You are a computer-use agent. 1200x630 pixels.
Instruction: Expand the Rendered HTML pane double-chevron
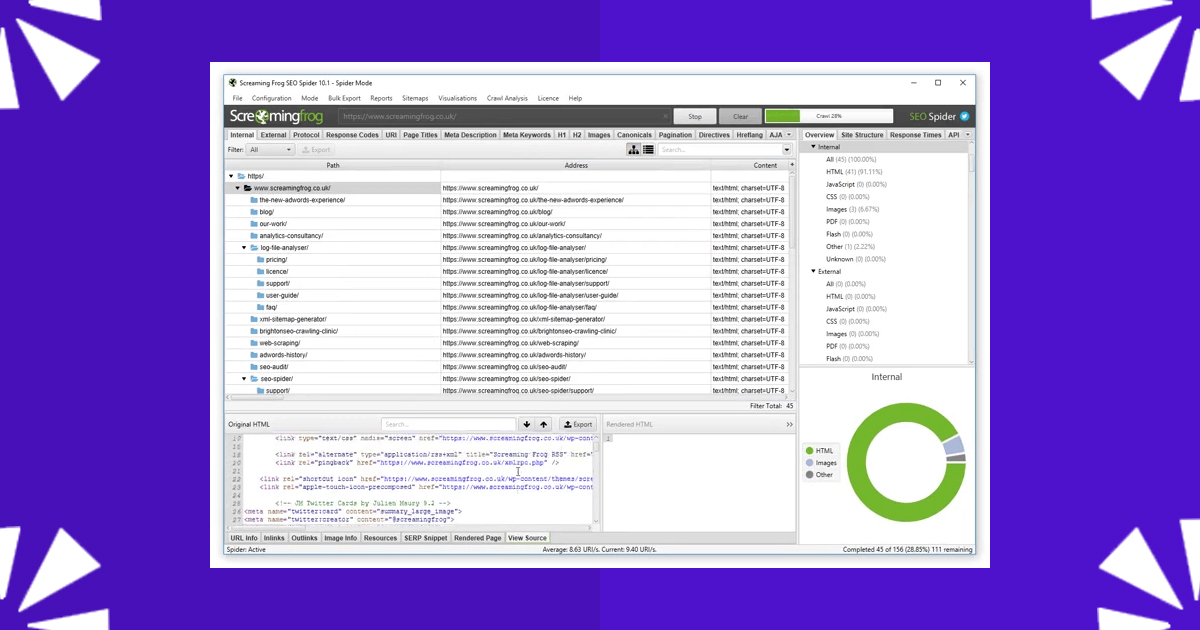(789, 424)
